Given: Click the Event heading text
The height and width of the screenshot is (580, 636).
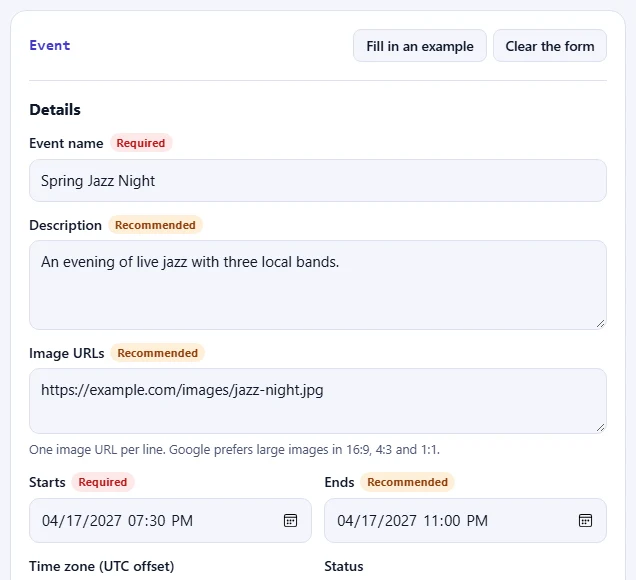Looking at the screenshot, I should pyautogui.click(x=50, y=45).
